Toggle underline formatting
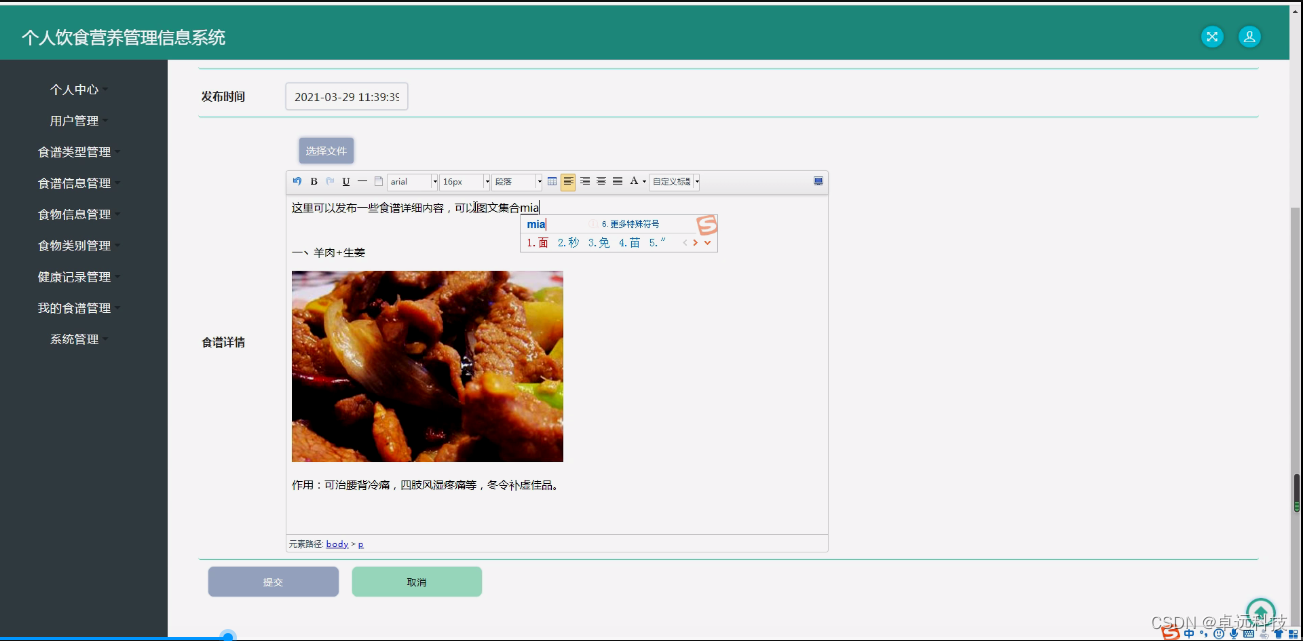Viewport: 1303px width, 641px height. pyautogui.click(x=345, y=181)
